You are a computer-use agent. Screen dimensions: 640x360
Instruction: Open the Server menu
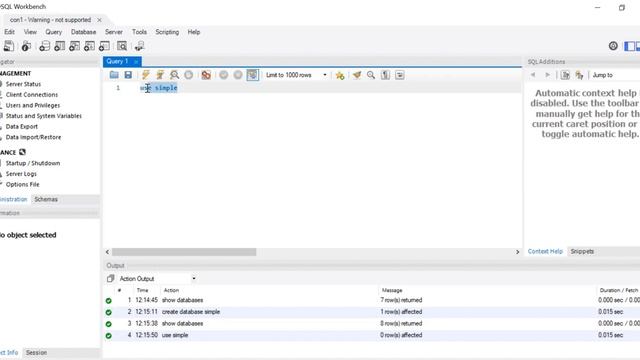(113, 32)
